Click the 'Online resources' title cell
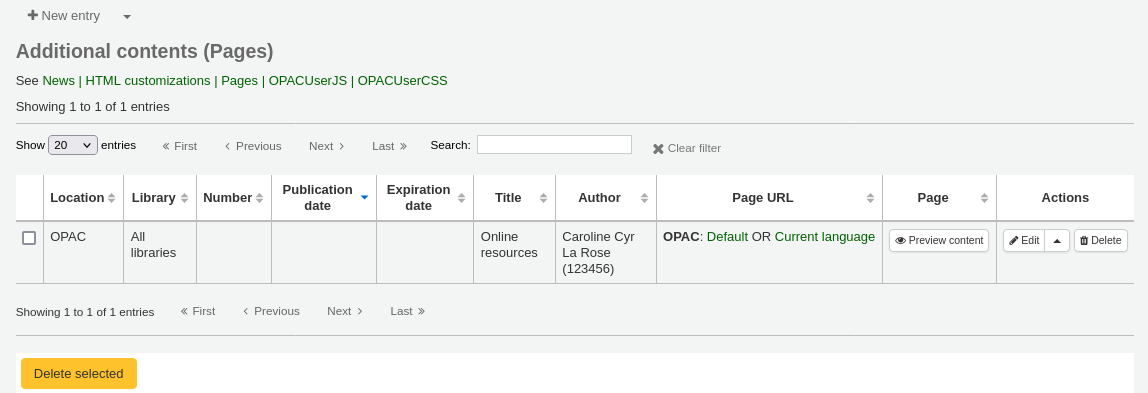Image resolution: width=1148 pixels, height=393 pixels. (x=514, y=252)
